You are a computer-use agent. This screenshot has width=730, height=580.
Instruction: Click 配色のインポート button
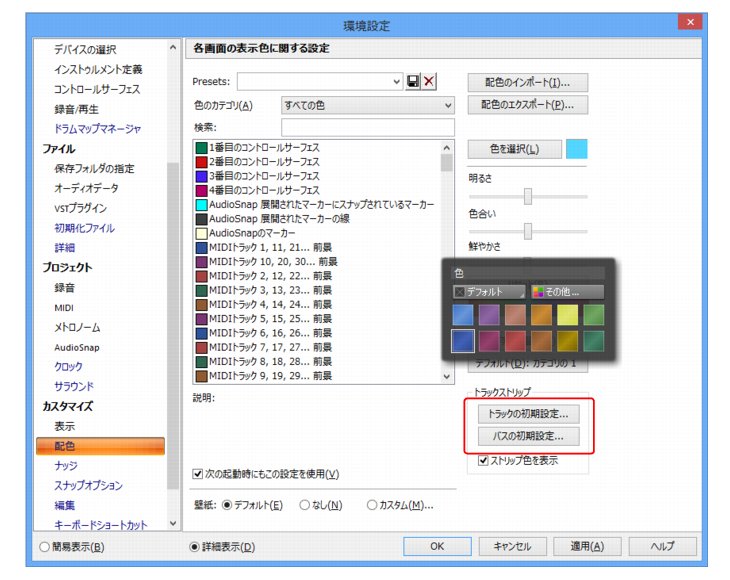tap(527, 82)
